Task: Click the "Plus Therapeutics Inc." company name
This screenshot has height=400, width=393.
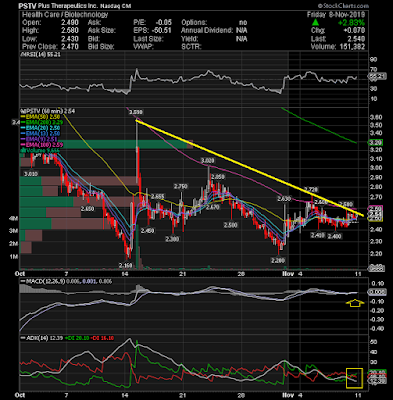Action: 68,6
